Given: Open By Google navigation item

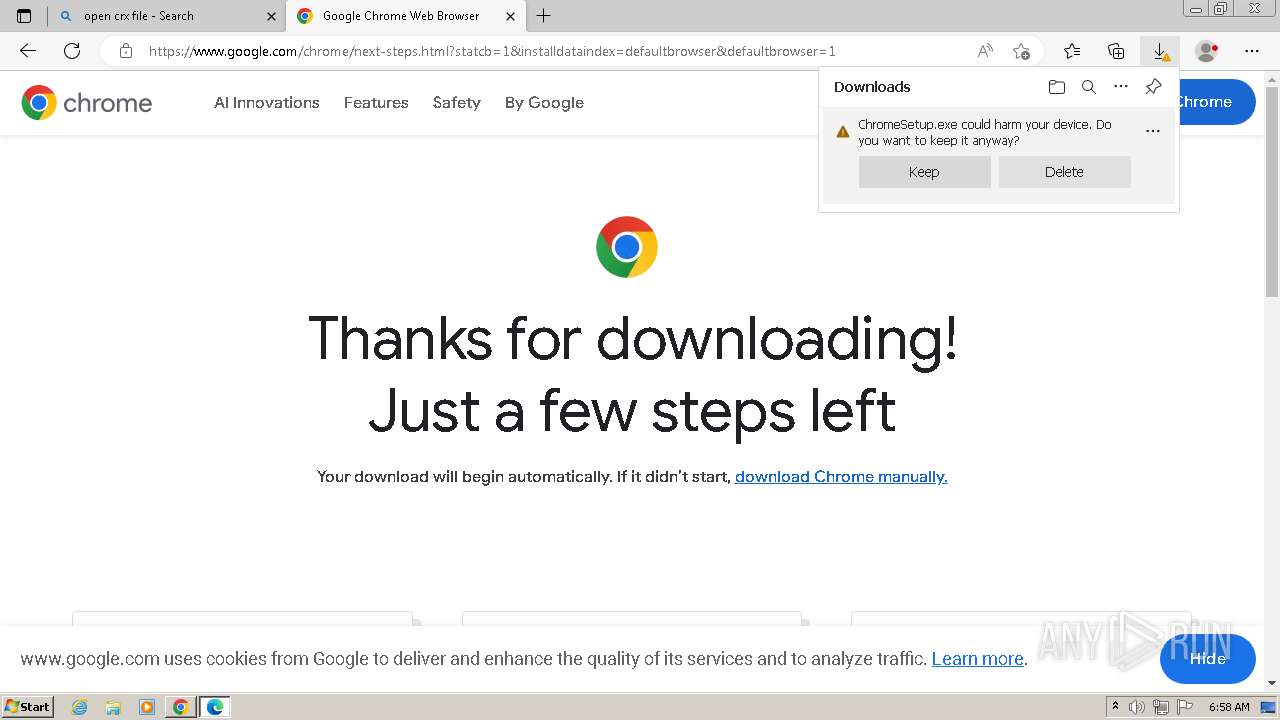Looking at the screenshot, I should click(x=544, y=102).
